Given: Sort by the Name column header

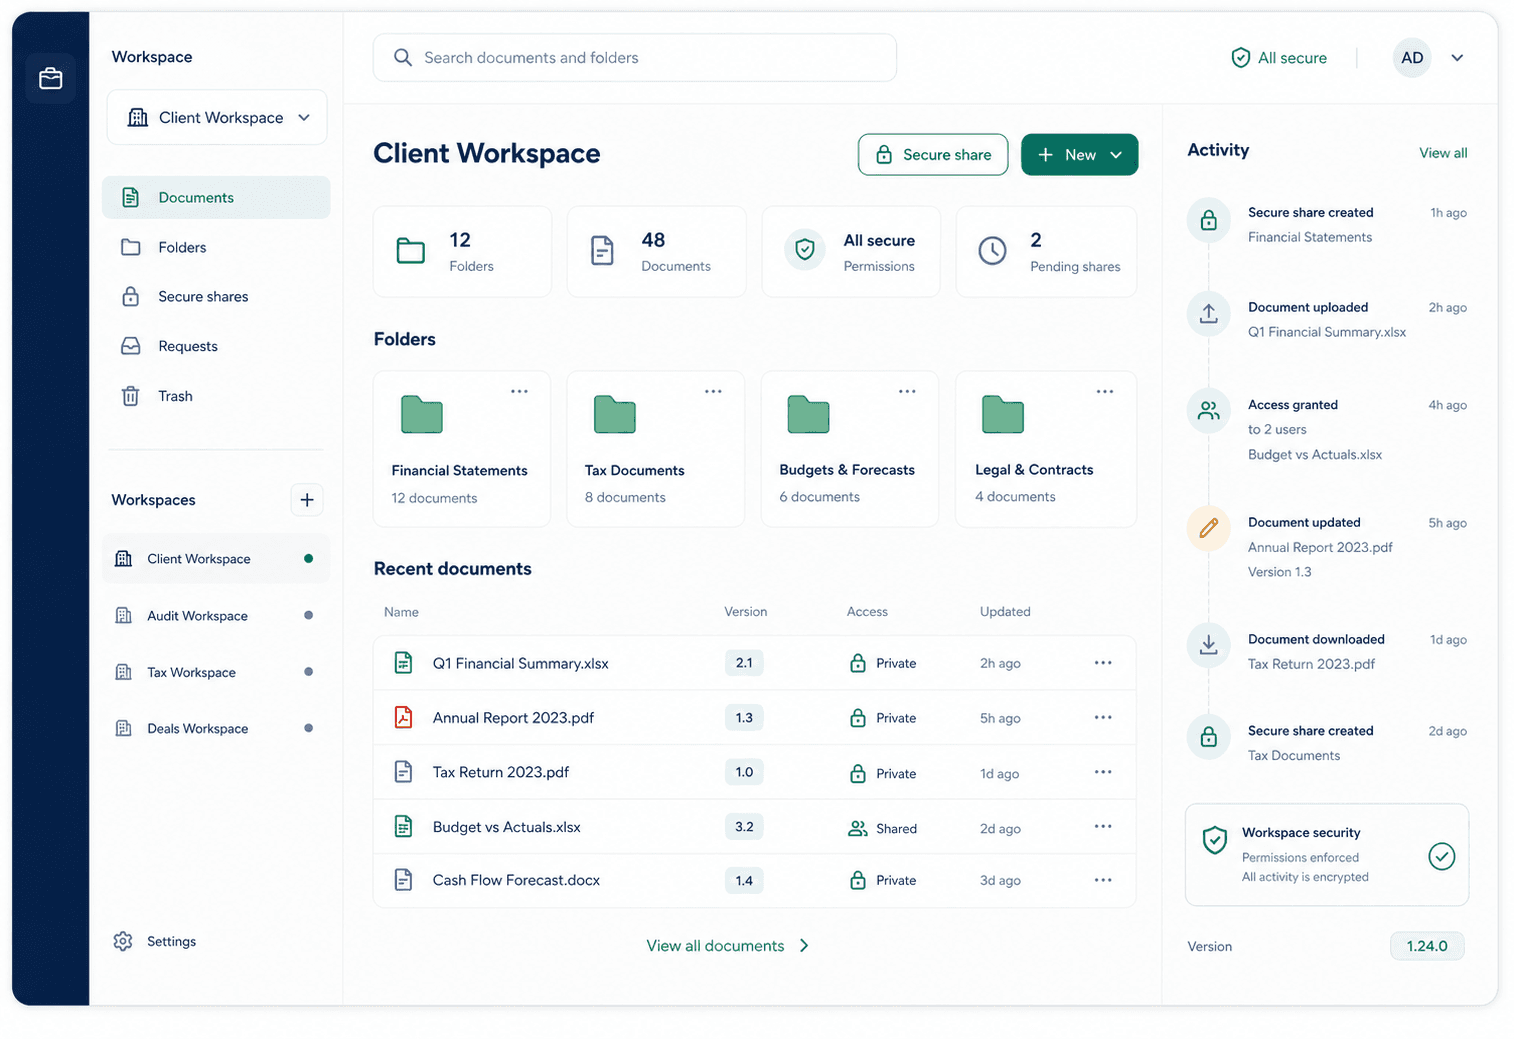Looking at the screenshot, I should (x=401, y=612).
